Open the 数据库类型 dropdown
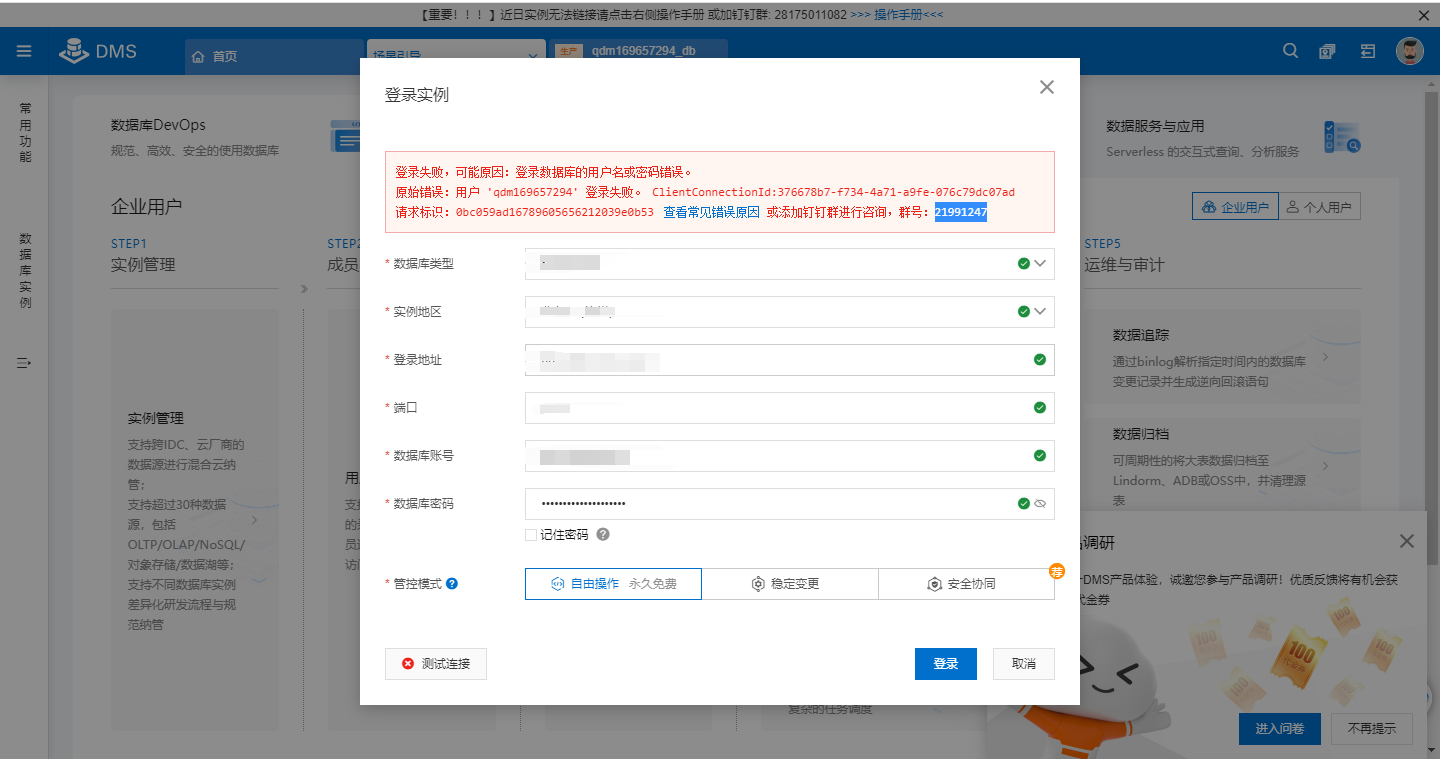 click(789, 263)
